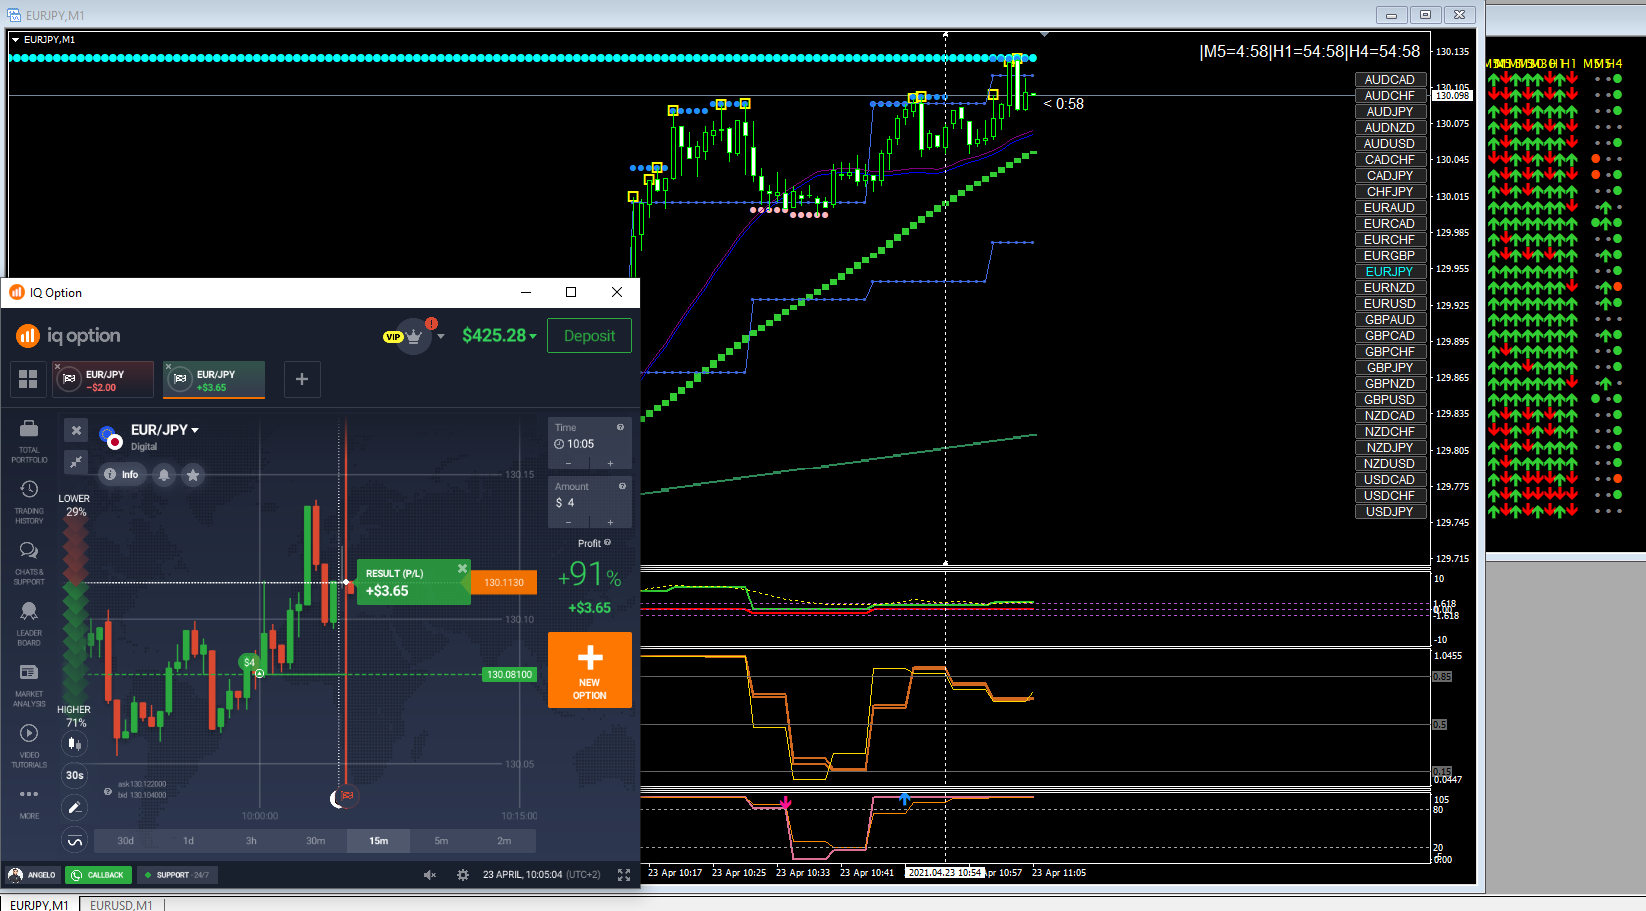This screenshot has height=911, width=1646.
Task: Add EUR/JPY to favorites with the star
Action: tap(193, 475)
